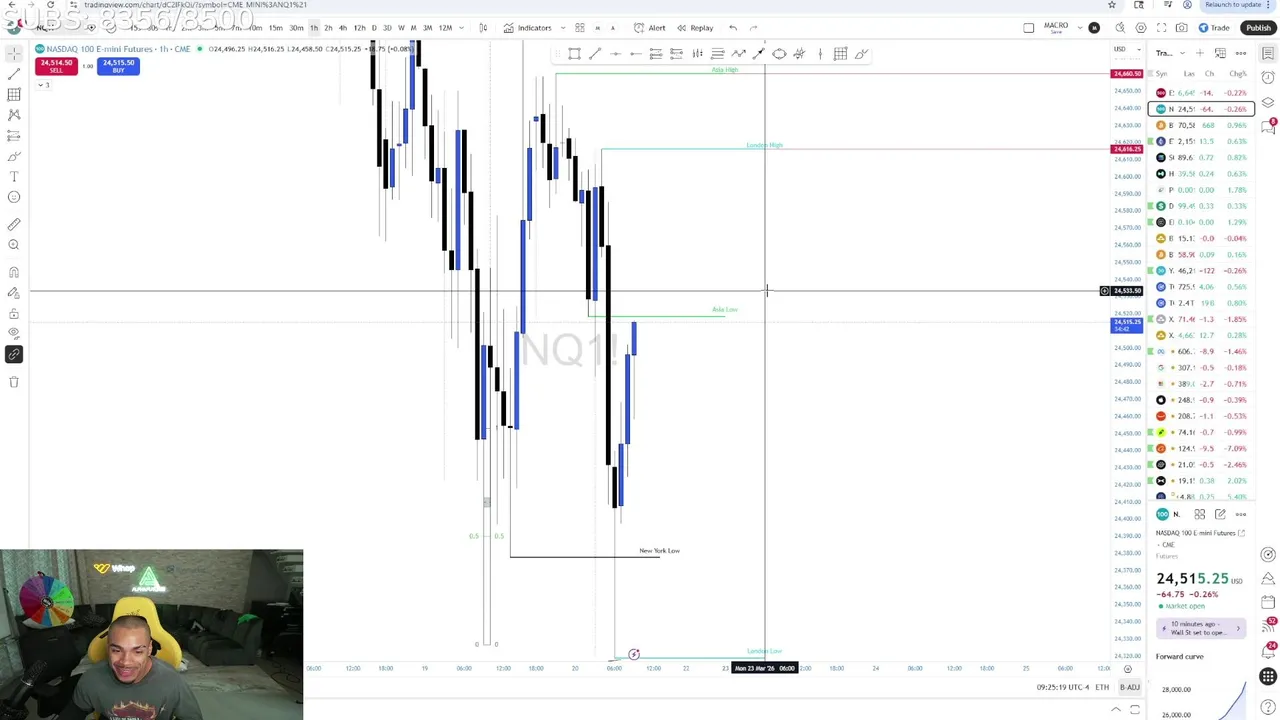Toggle the layout checkbox beside MACRO
This screenshot has height=720, width=1280.
point(1028,28)
